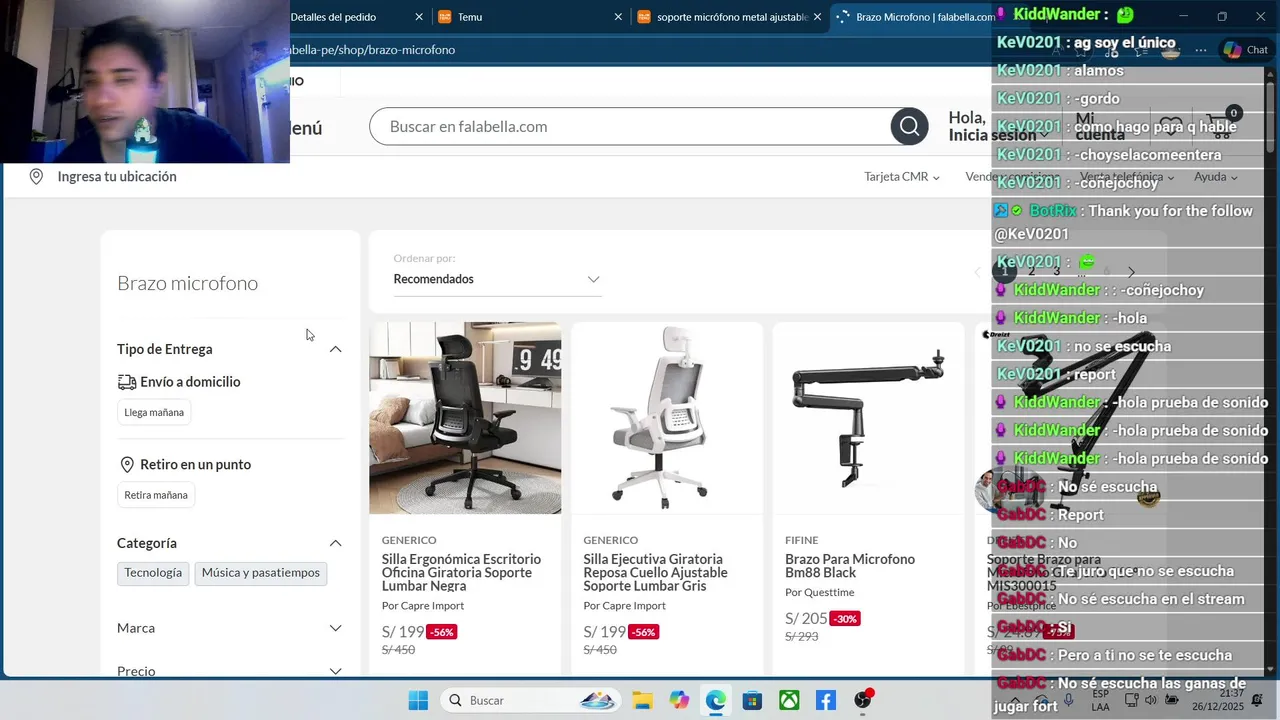Open black ergonomic chair product image

point(465,418)
